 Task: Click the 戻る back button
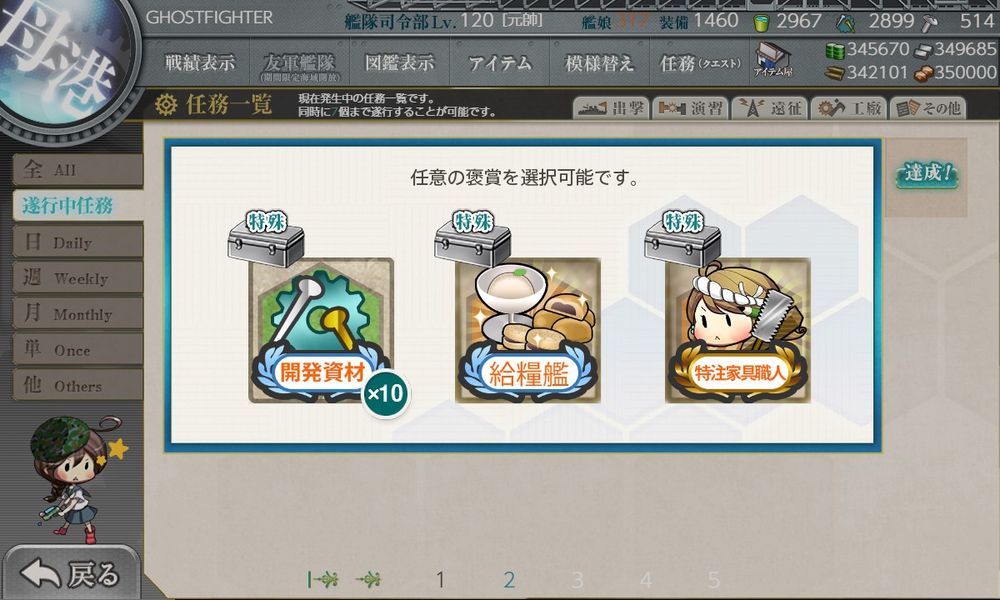click(x=70, y=573)
